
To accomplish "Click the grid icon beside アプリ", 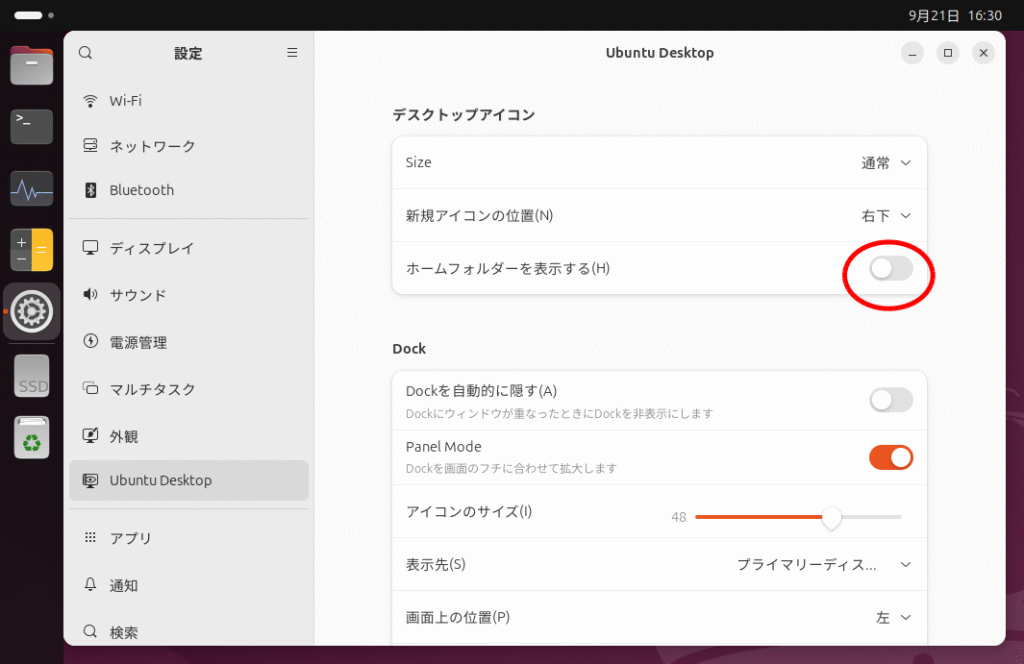I will coord(90,537).
